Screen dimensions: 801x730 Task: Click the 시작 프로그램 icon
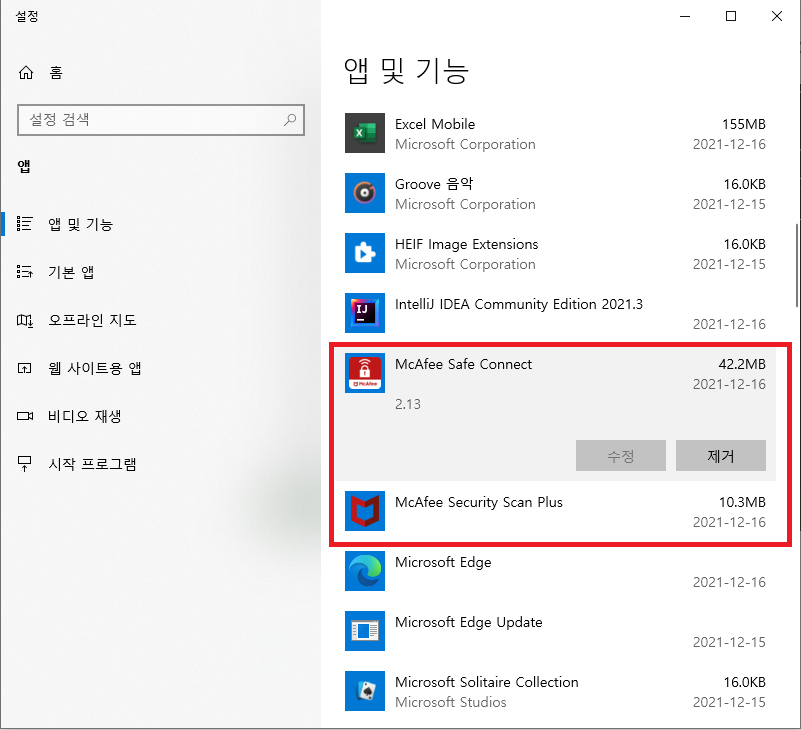tap(25, 464)
